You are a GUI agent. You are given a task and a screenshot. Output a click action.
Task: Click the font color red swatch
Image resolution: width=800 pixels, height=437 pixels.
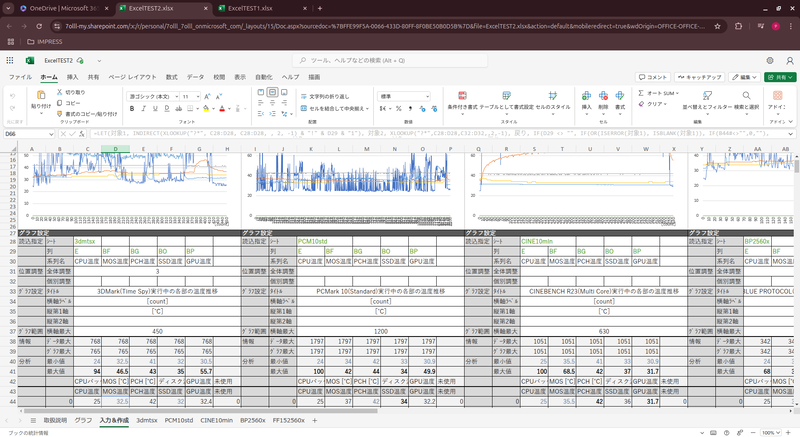tap(222, 109)
